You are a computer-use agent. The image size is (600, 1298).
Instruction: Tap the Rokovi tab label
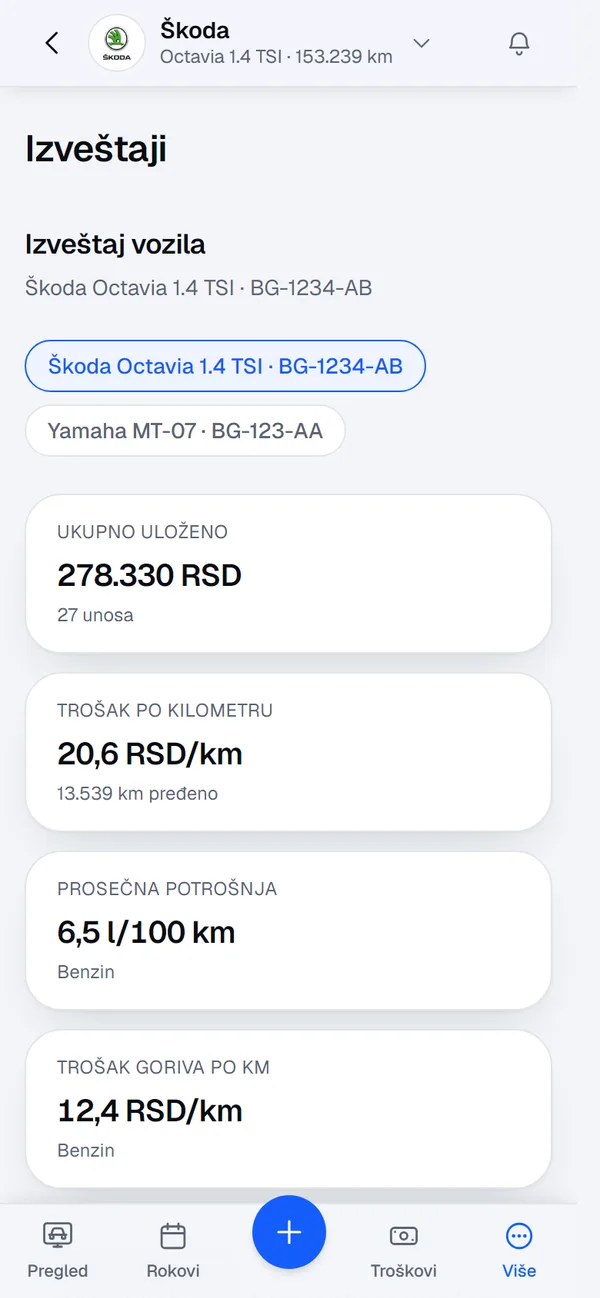pyautogui.click(x=173, y=1271)
